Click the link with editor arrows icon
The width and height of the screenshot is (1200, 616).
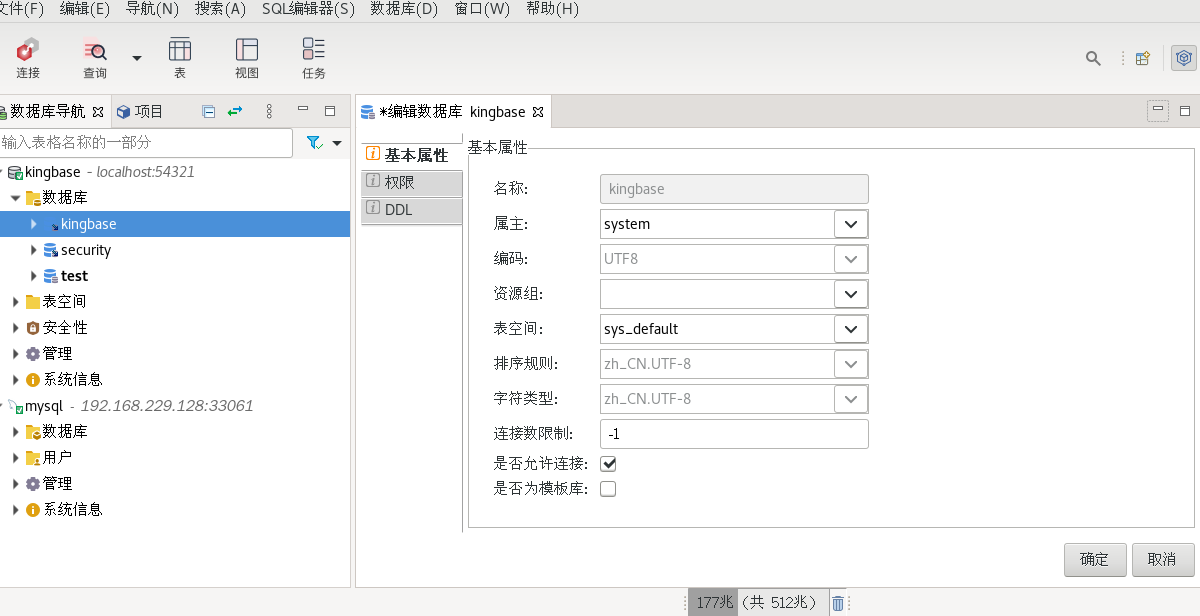click(x=235, y=111)
